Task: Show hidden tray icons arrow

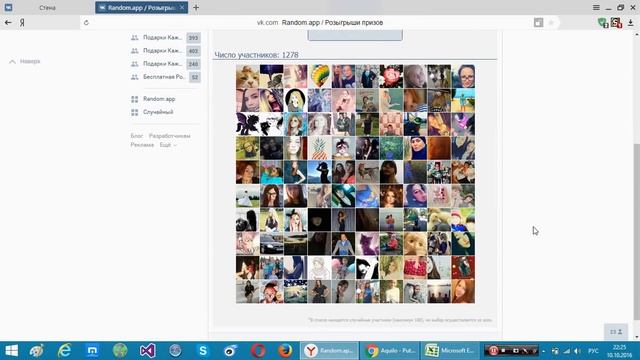Action: tap(544, 351)
